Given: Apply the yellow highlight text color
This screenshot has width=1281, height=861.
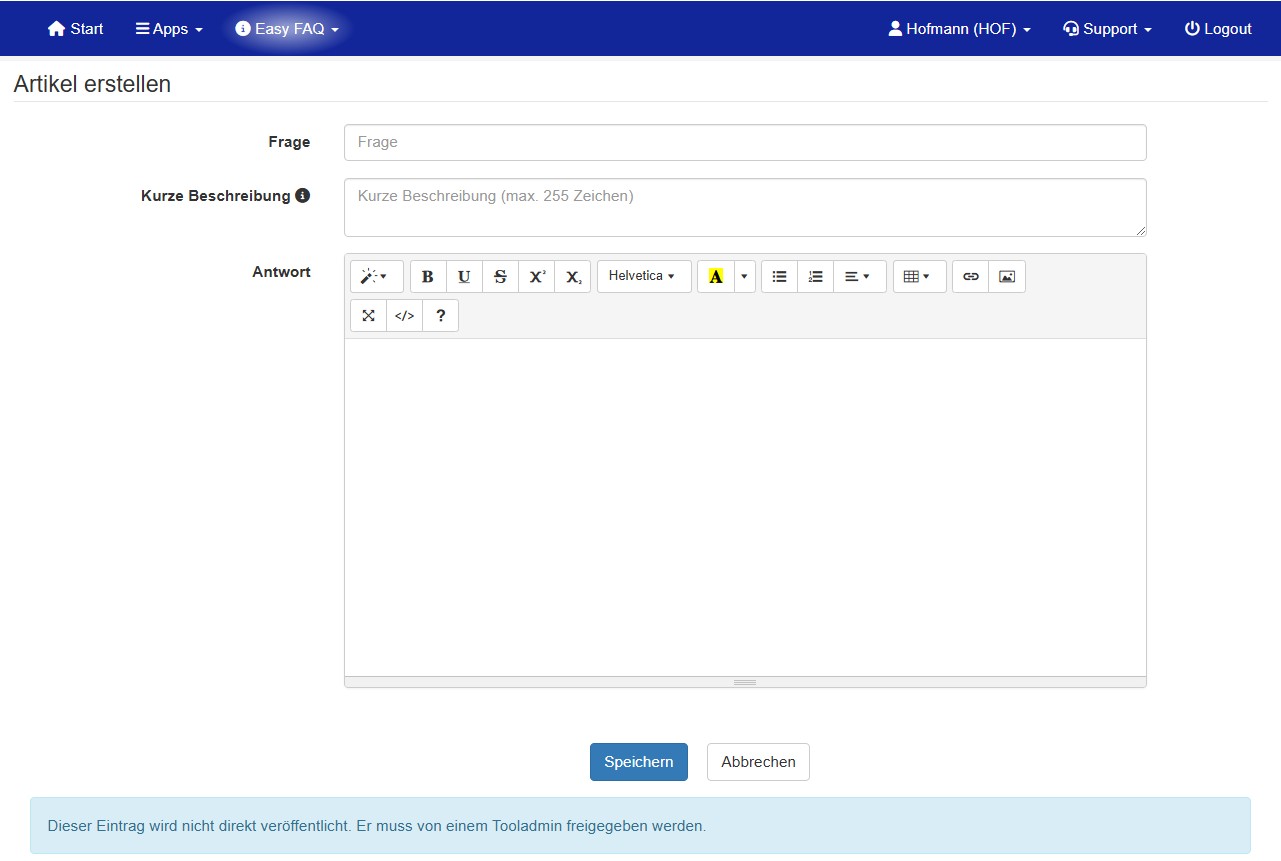Looking at the screenshot, I should (716, 277).
